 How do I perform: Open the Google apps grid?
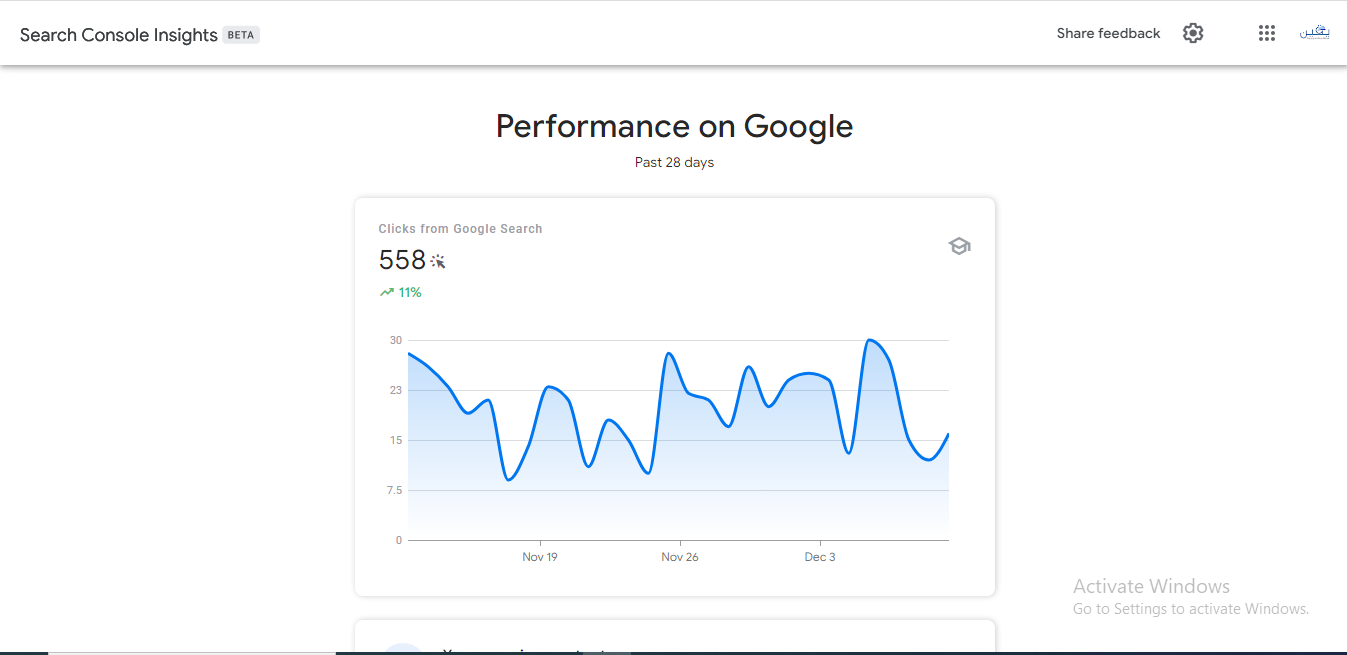pyautogui.click(x=1267, y=33)
